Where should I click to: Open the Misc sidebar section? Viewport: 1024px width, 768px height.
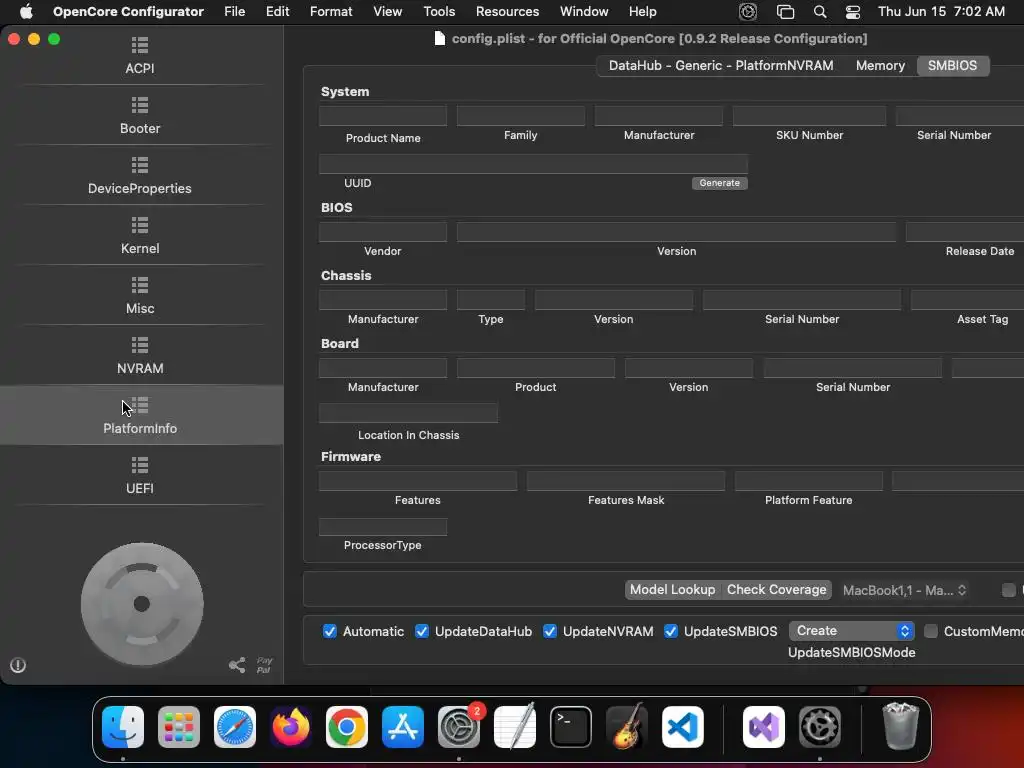tap(140, 296)
